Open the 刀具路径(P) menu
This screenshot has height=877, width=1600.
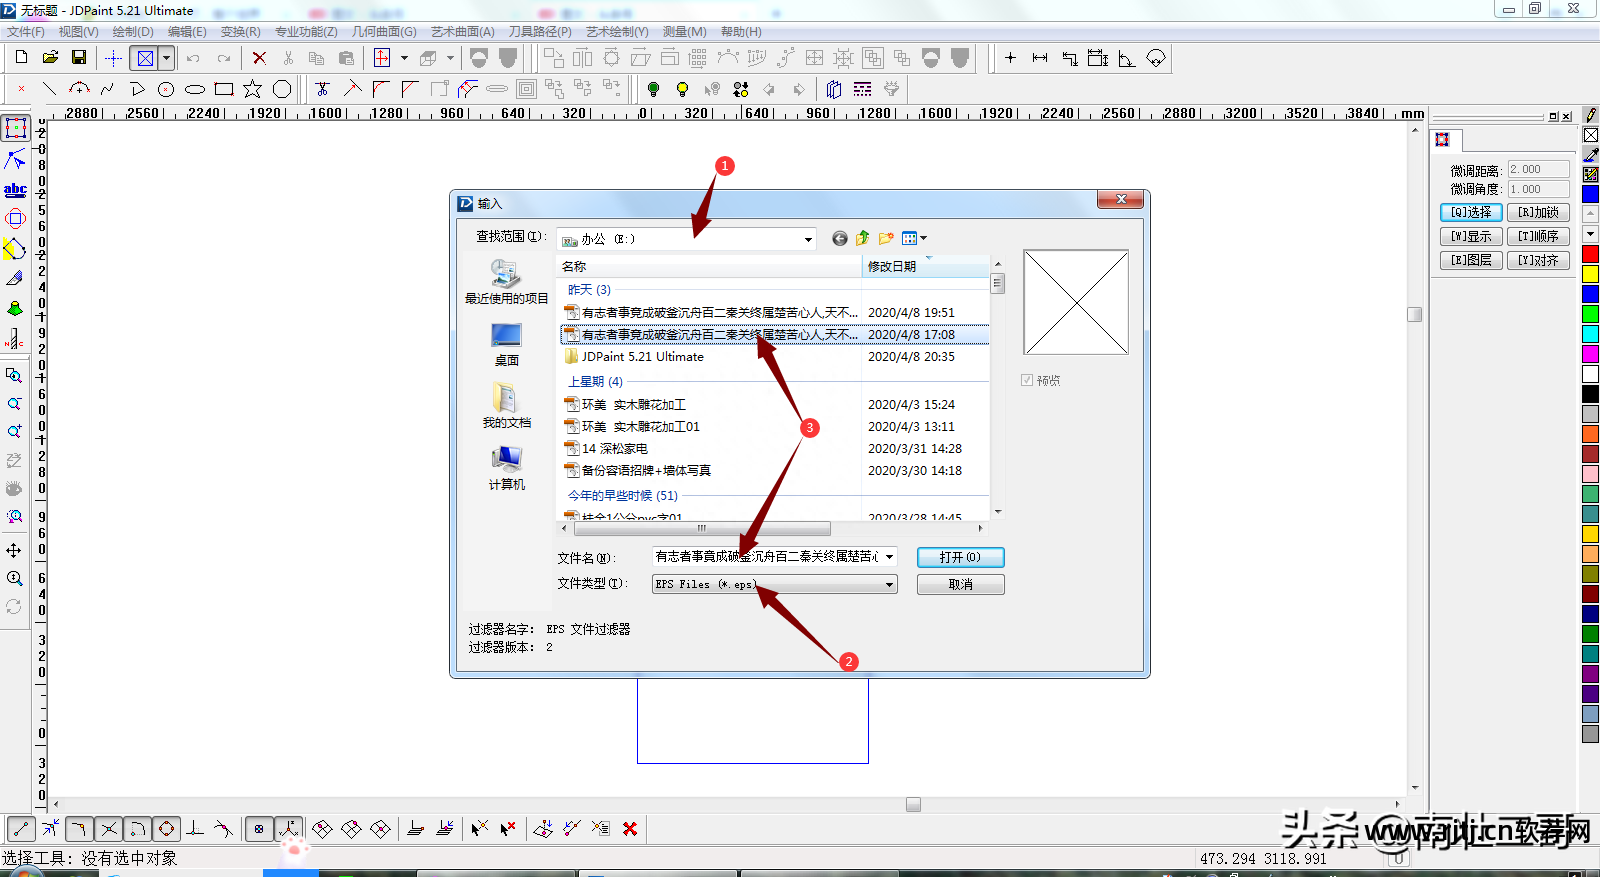pyautogui.click(x=540, y=32)
